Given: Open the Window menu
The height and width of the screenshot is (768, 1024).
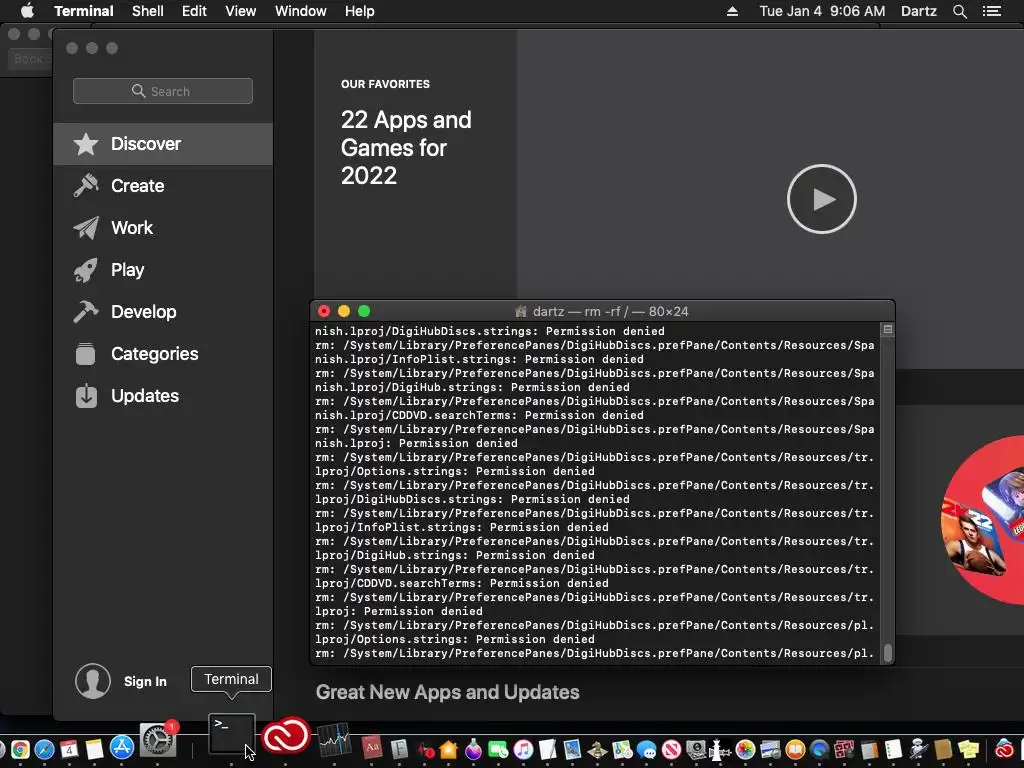Looking at the screenshot, I should [300, 11].
